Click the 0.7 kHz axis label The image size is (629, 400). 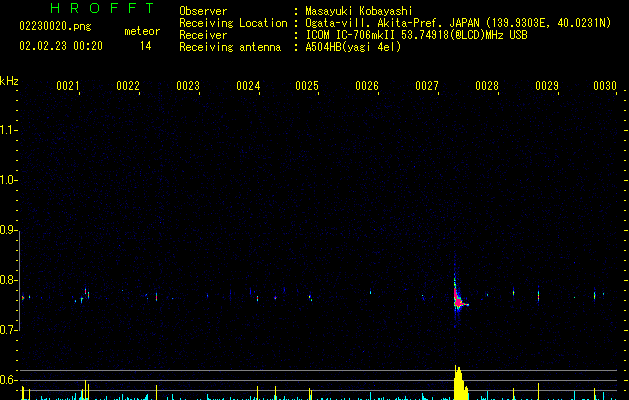coord(8,330)
